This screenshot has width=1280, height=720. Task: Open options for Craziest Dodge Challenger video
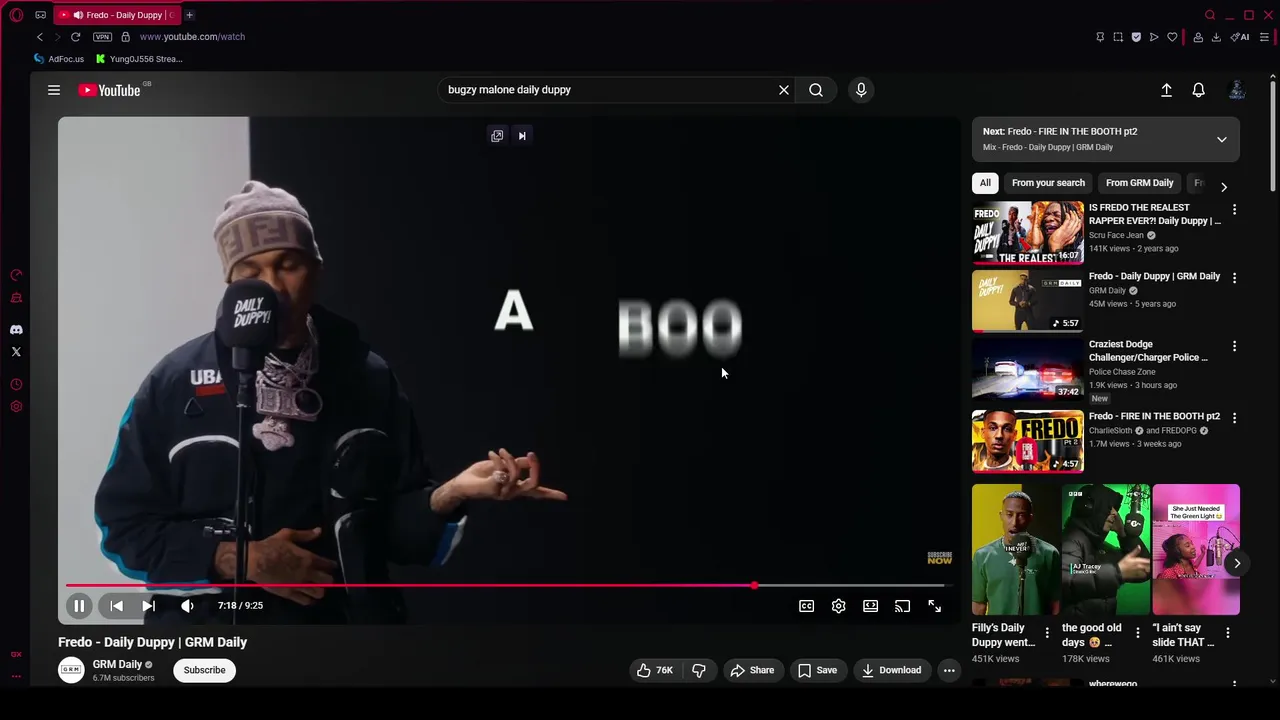click(x=1234, y=346)
